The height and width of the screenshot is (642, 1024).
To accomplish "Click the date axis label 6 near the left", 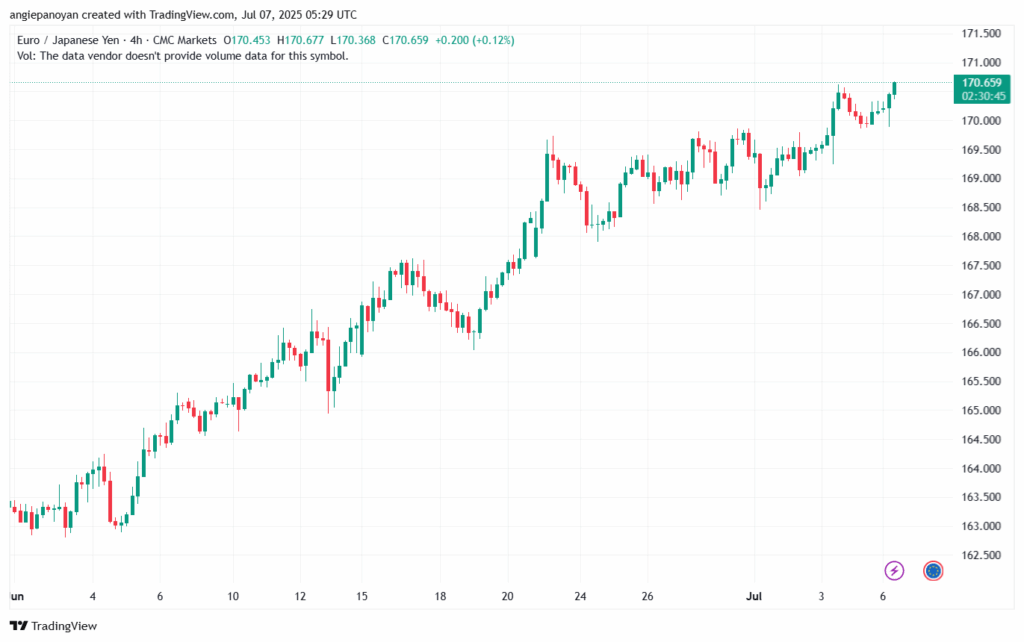I will pyautogui.click(x=160, y=596).
